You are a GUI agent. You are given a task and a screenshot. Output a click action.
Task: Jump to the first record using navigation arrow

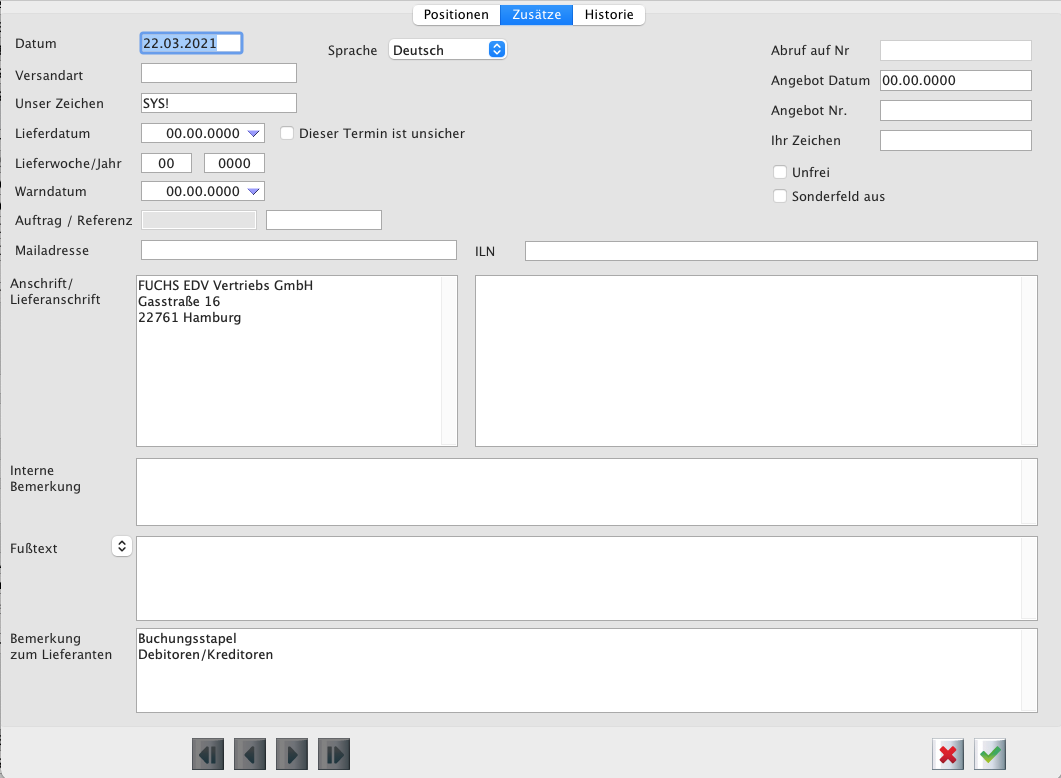208,754
